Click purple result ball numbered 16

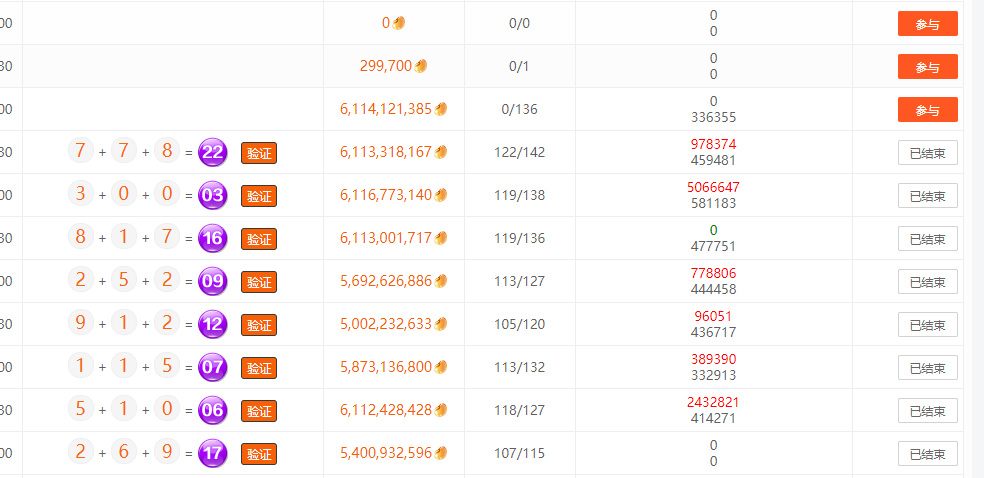click(x=212, y=238)
